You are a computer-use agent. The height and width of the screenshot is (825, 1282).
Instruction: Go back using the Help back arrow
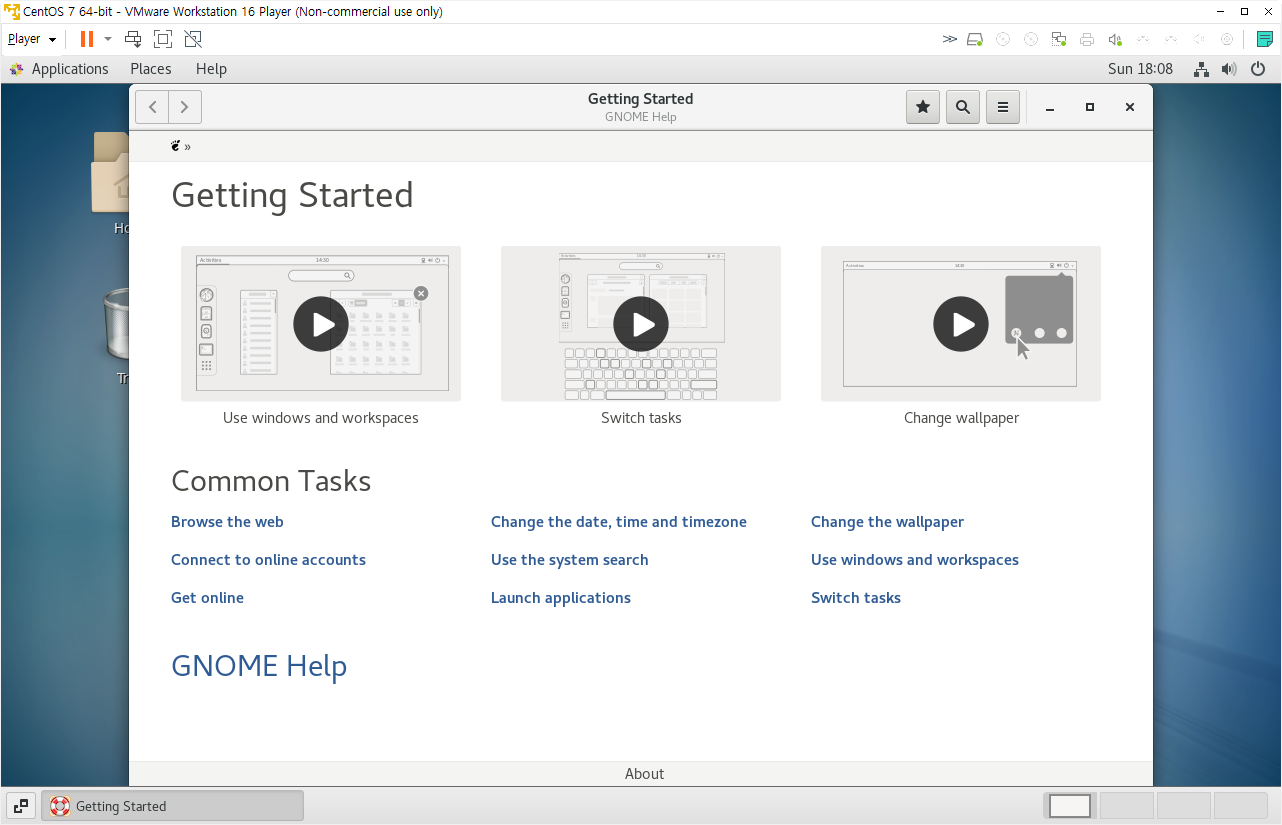pos(151,107)
